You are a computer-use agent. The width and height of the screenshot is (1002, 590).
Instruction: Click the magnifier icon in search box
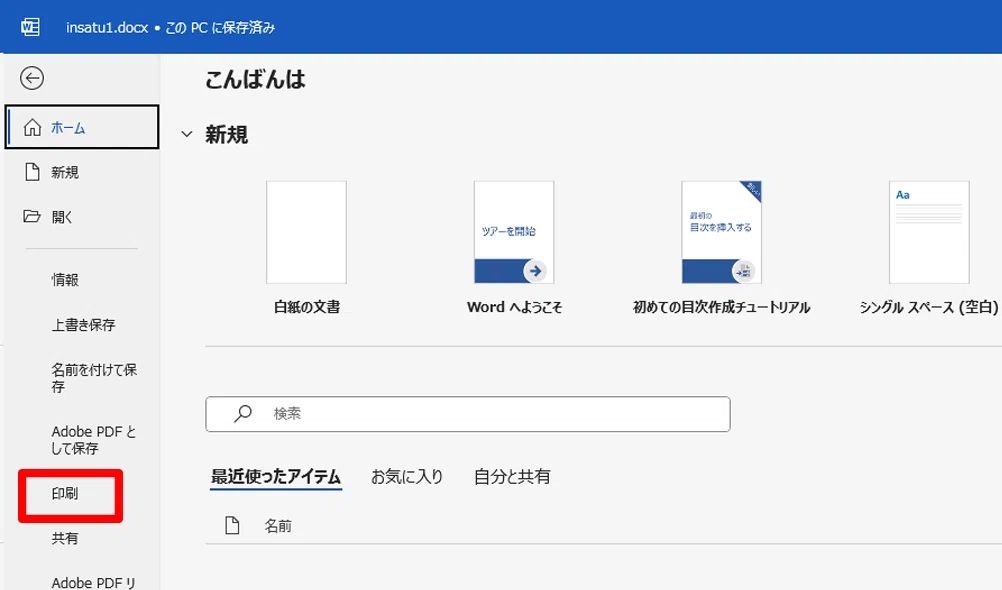coord(243,414)
